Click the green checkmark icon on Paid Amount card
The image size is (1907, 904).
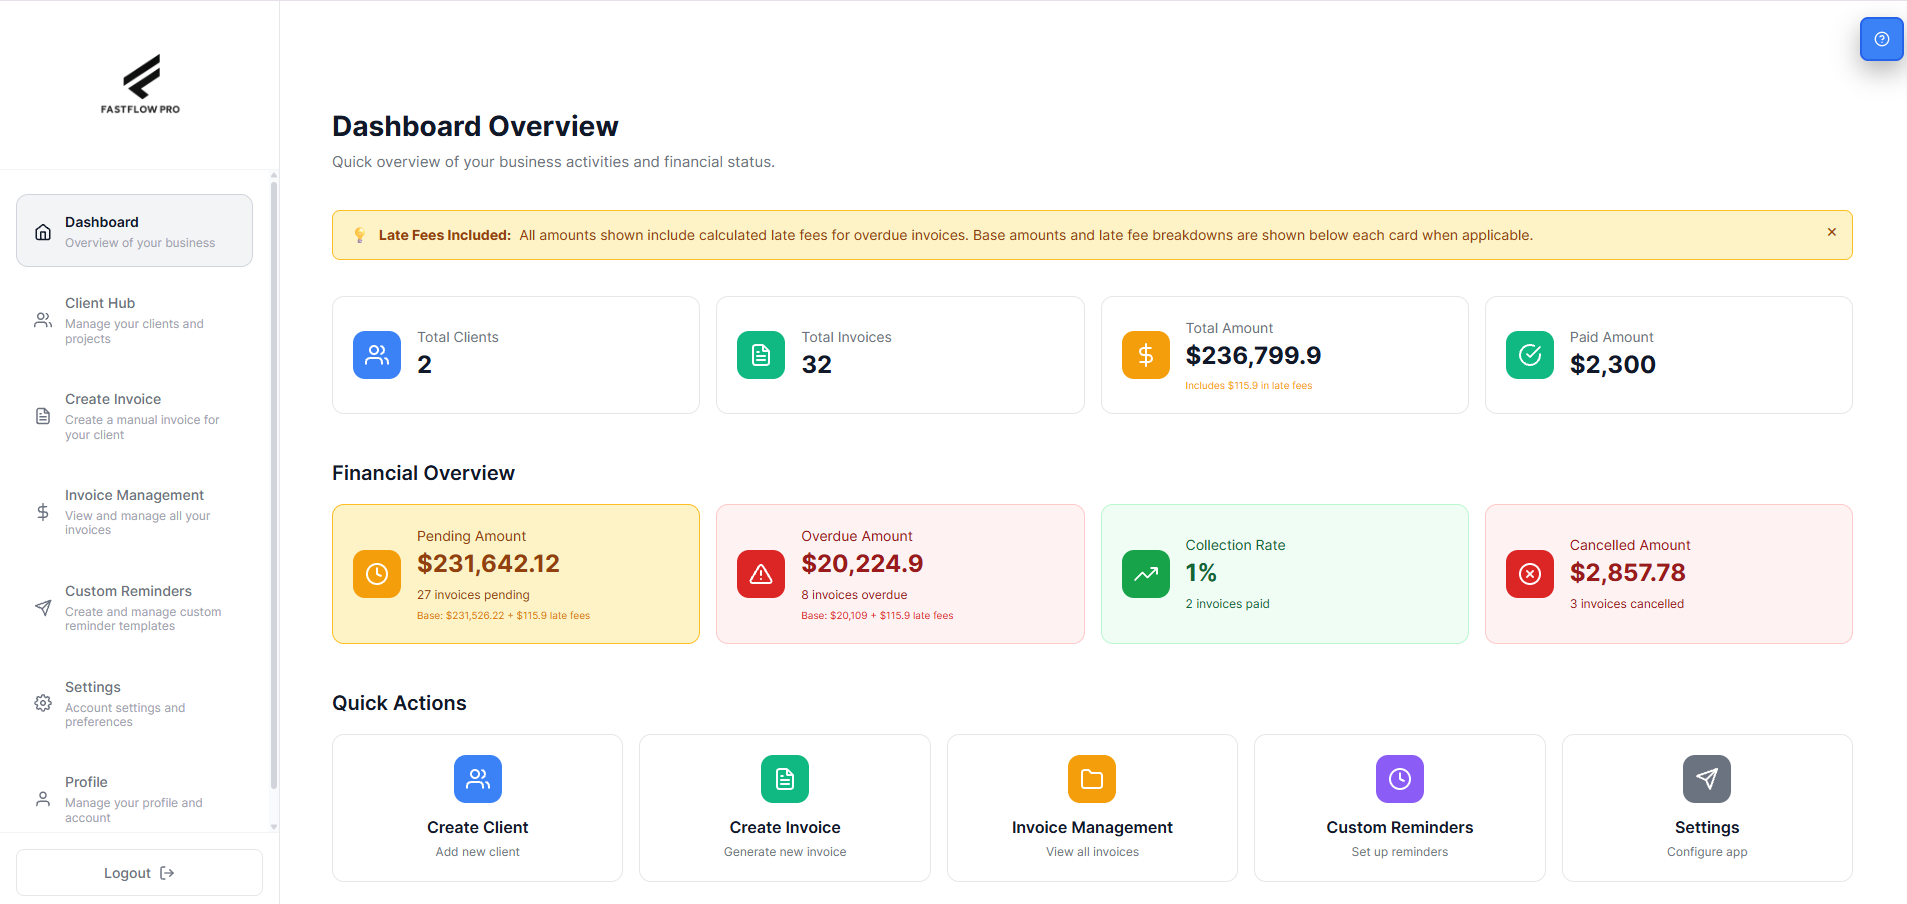click(x=1529, y=354)
